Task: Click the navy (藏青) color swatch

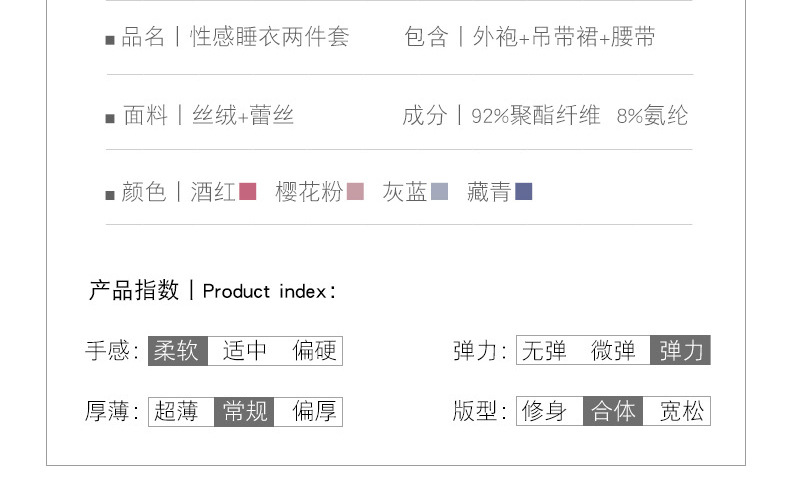Action: 523,191
